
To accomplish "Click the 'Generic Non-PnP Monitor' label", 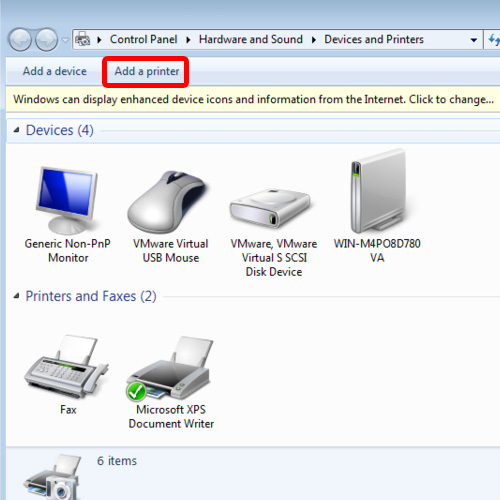I will click(68, 251).
